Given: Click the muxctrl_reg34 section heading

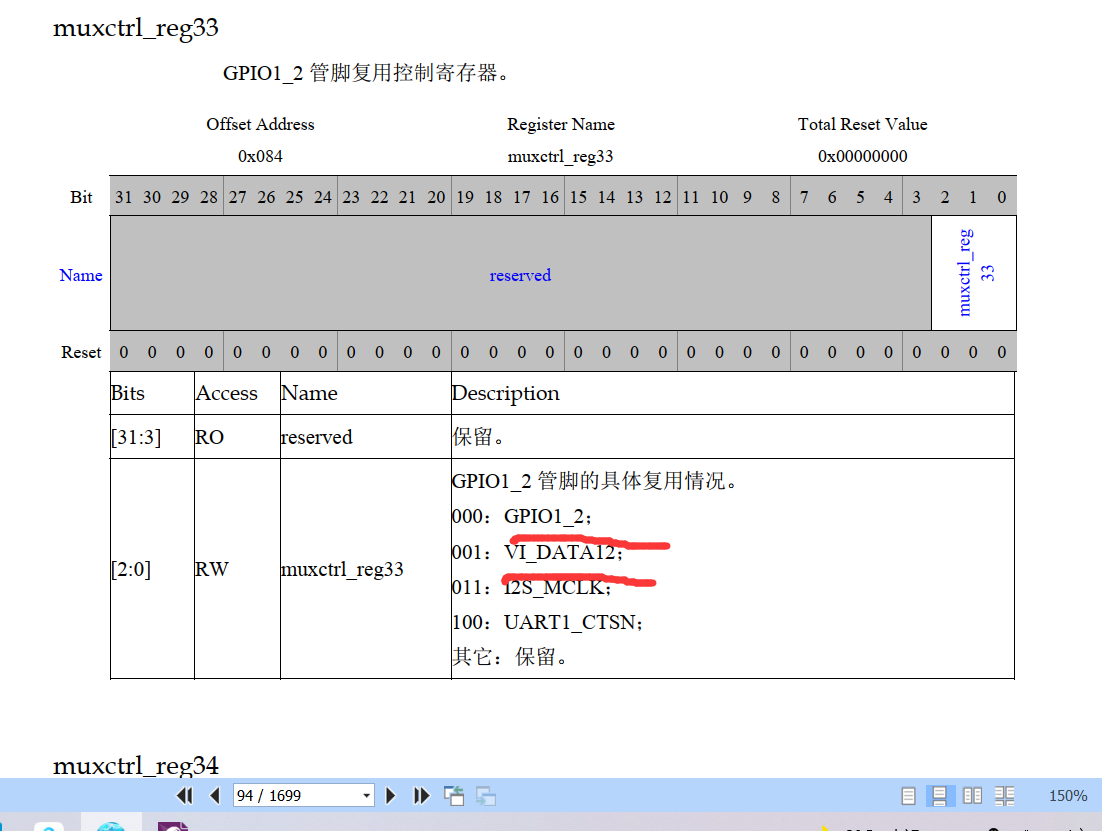Looking at the screenshot, I should pyautogui.click(x=135, y=765).
